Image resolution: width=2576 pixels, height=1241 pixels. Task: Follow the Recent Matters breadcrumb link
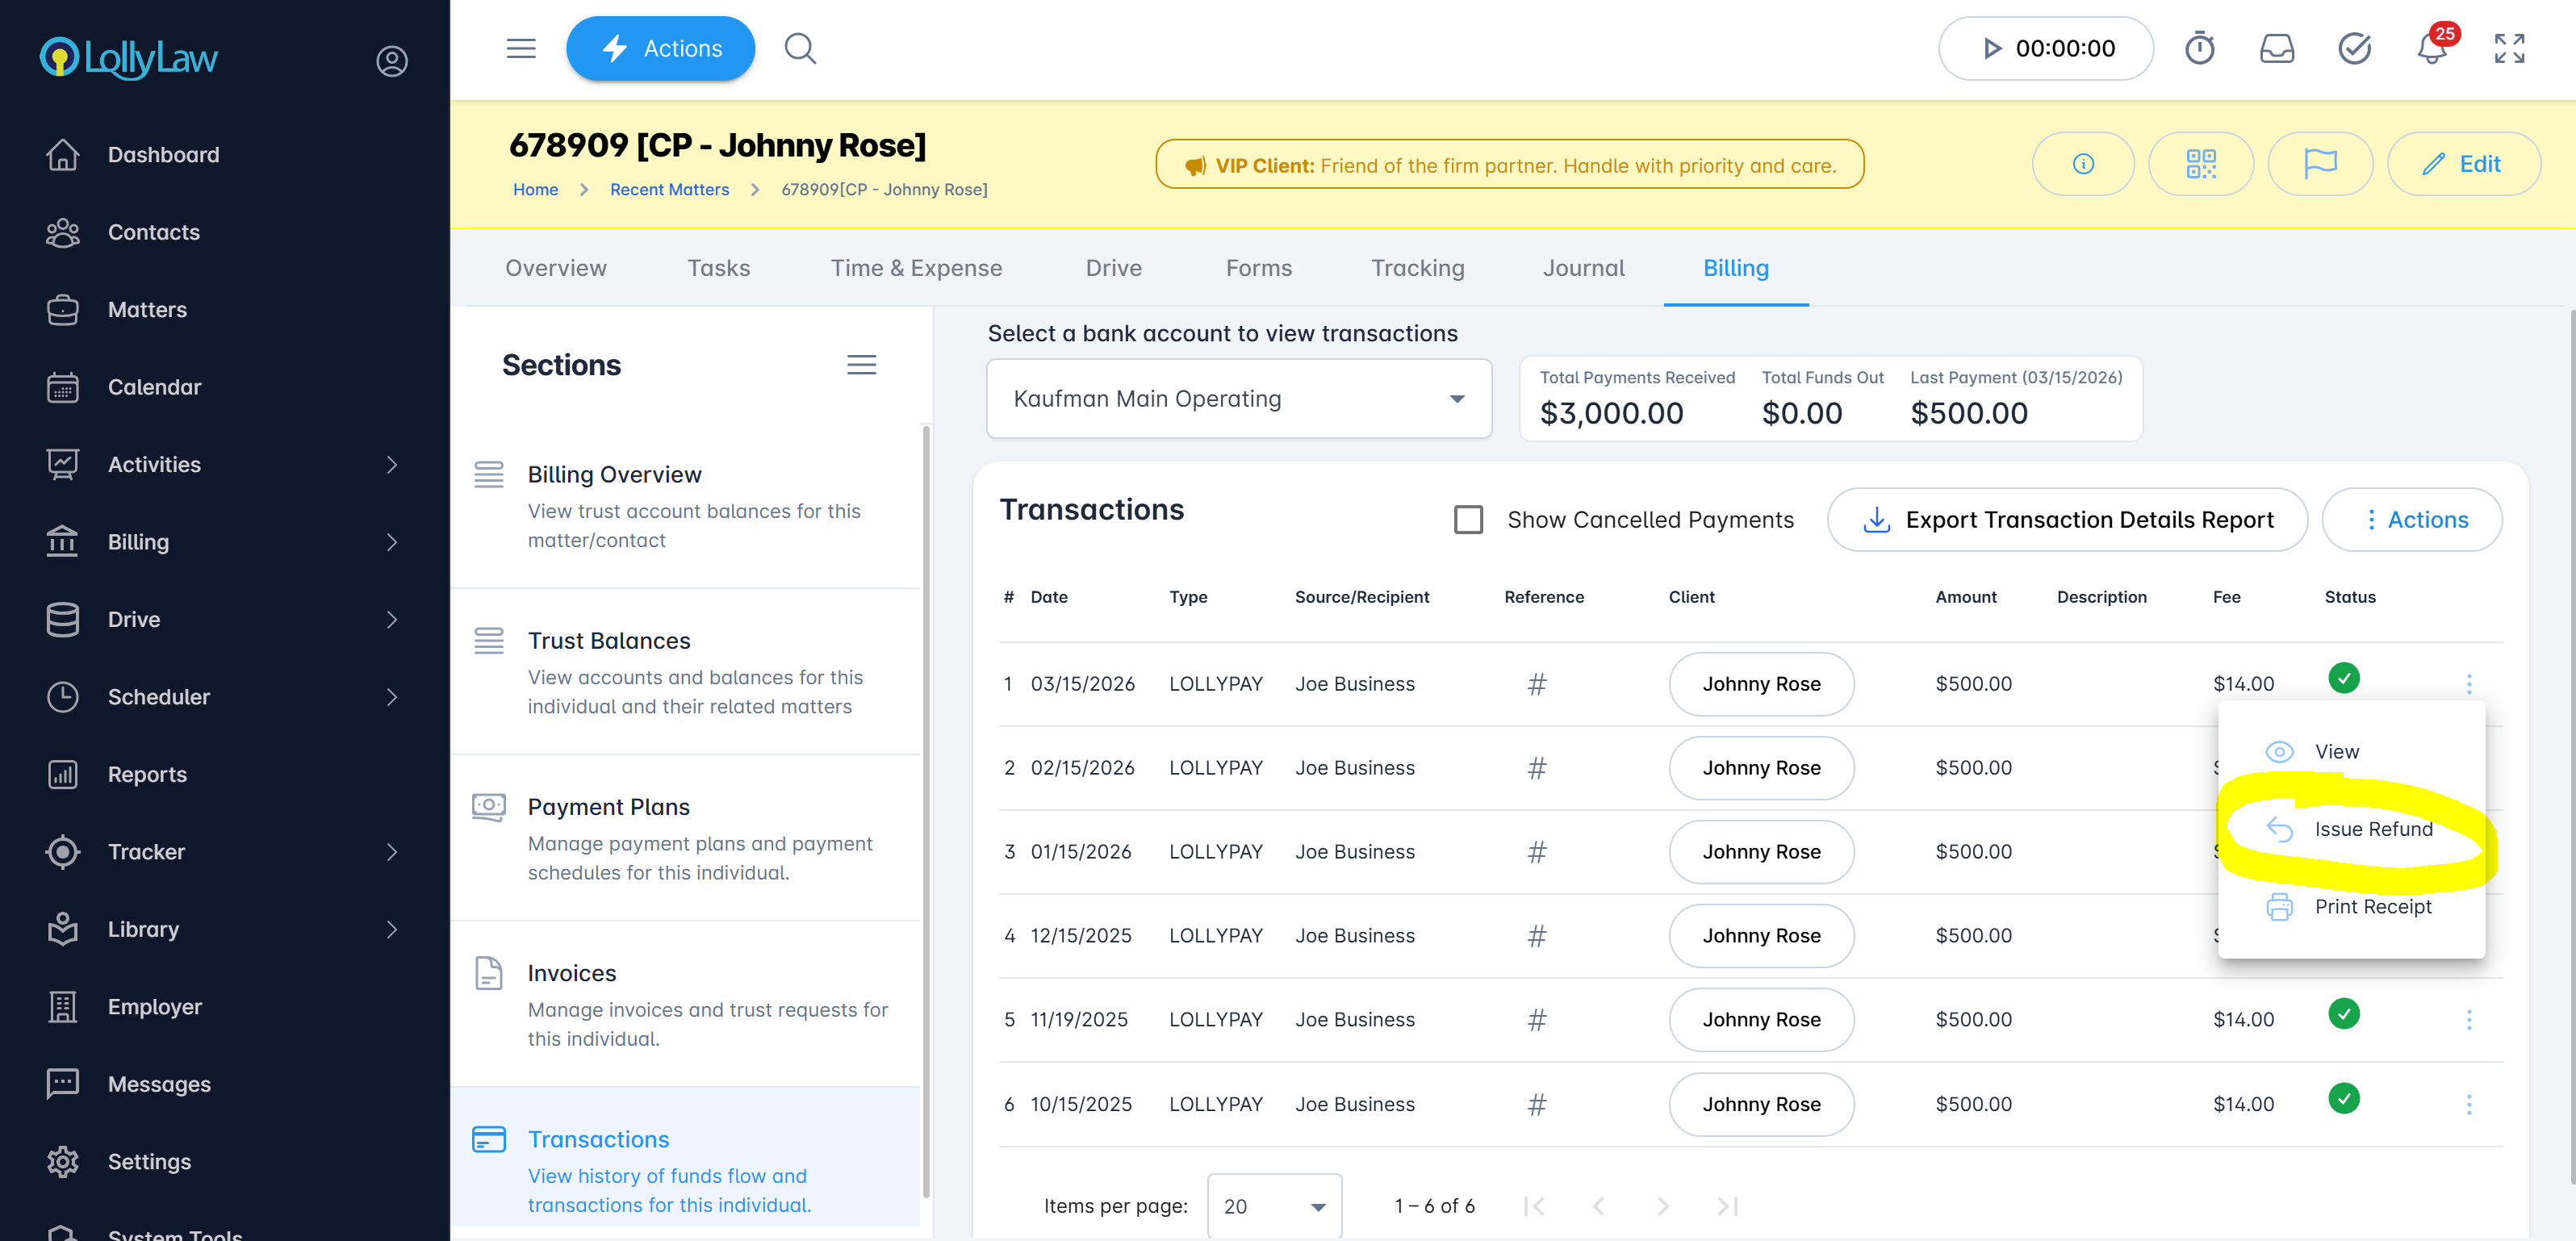coord(669,190)
